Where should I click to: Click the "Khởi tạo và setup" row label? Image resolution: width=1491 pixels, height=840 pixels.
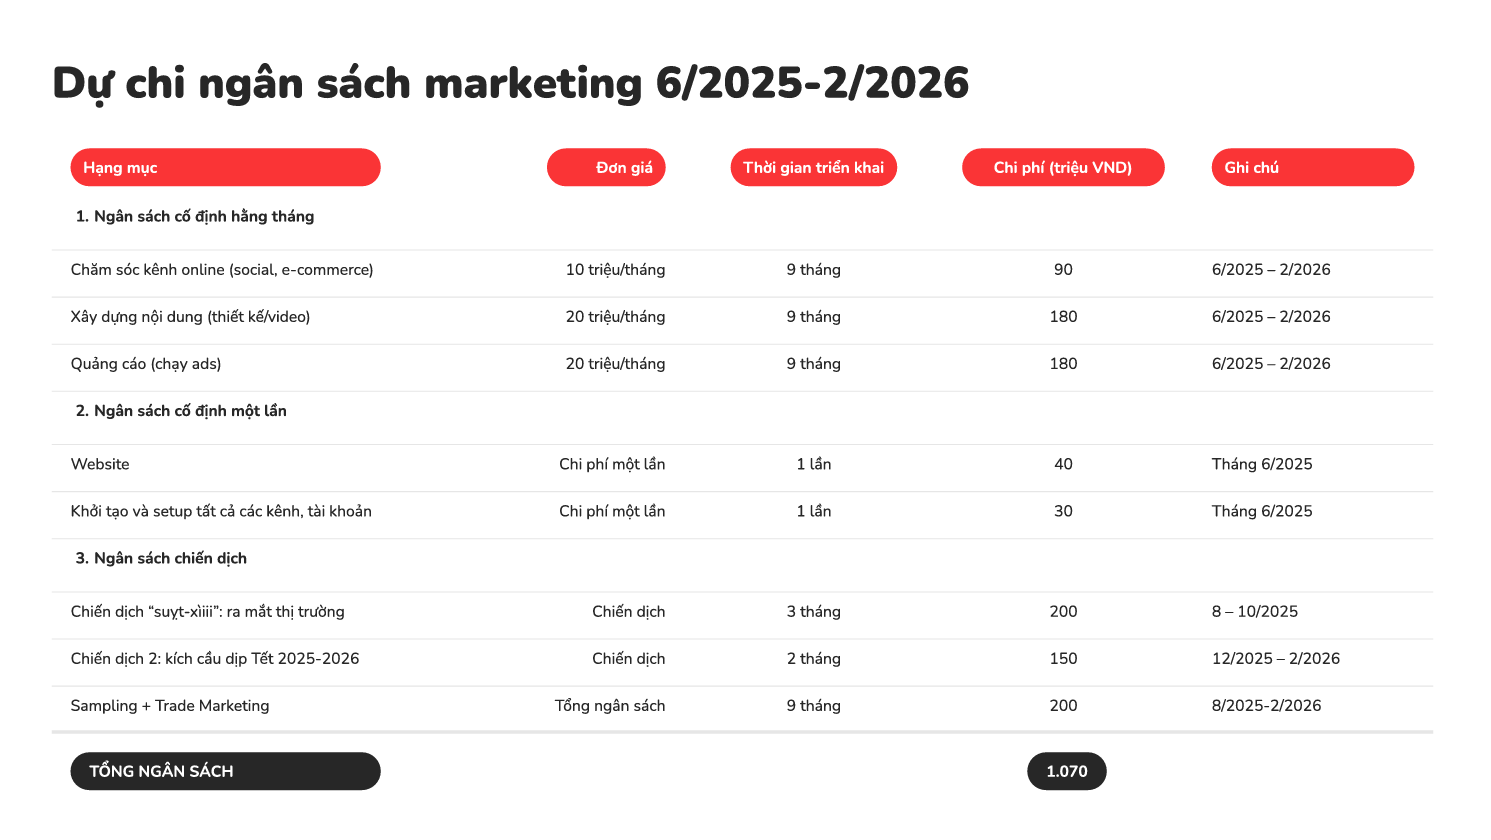point(221,511)
